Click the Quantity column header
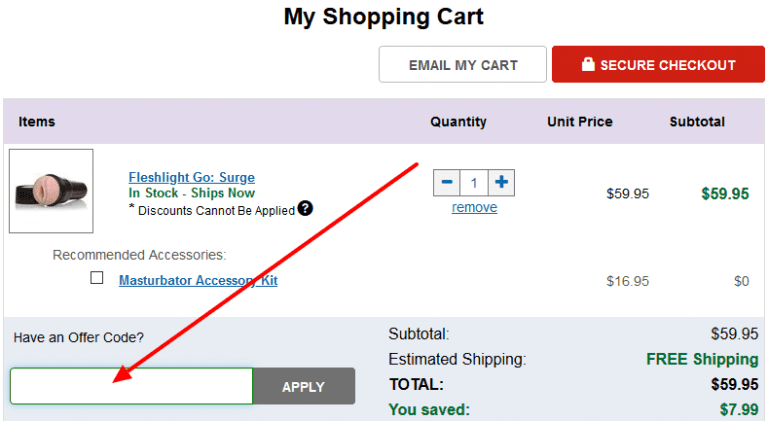 [458, 122]
